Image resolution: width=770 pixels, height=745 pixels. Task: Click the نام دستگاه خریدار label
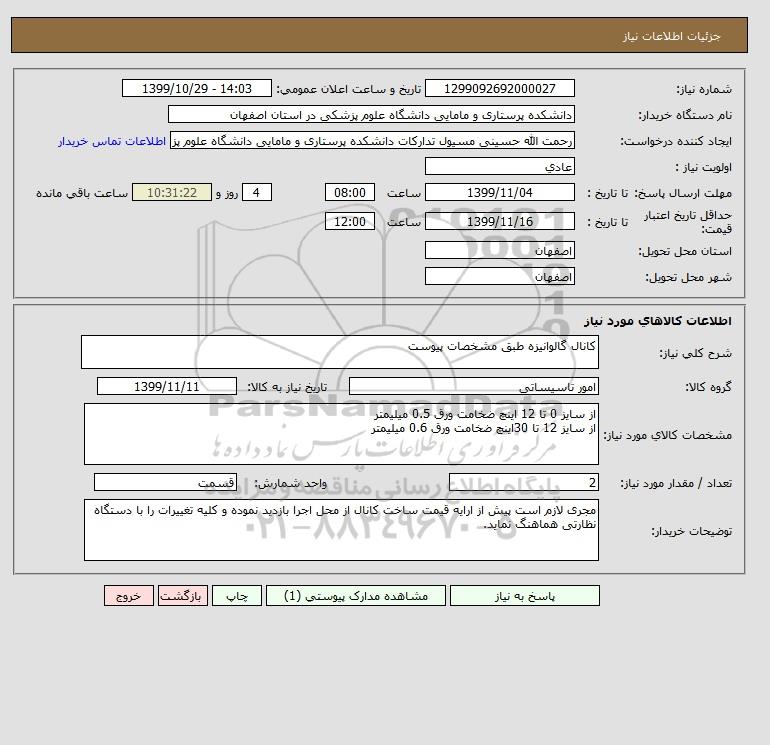(x=685, y=115)
